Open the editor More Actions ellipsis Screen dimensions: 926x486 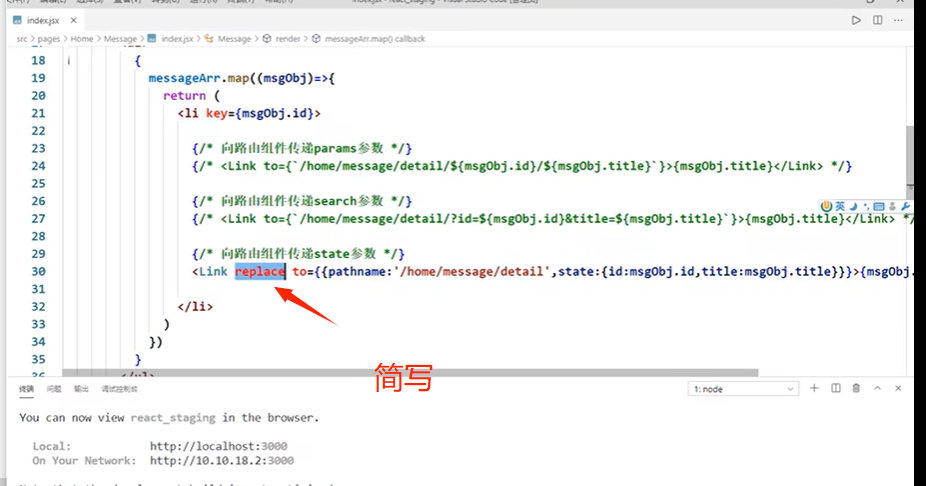(898, 20)
